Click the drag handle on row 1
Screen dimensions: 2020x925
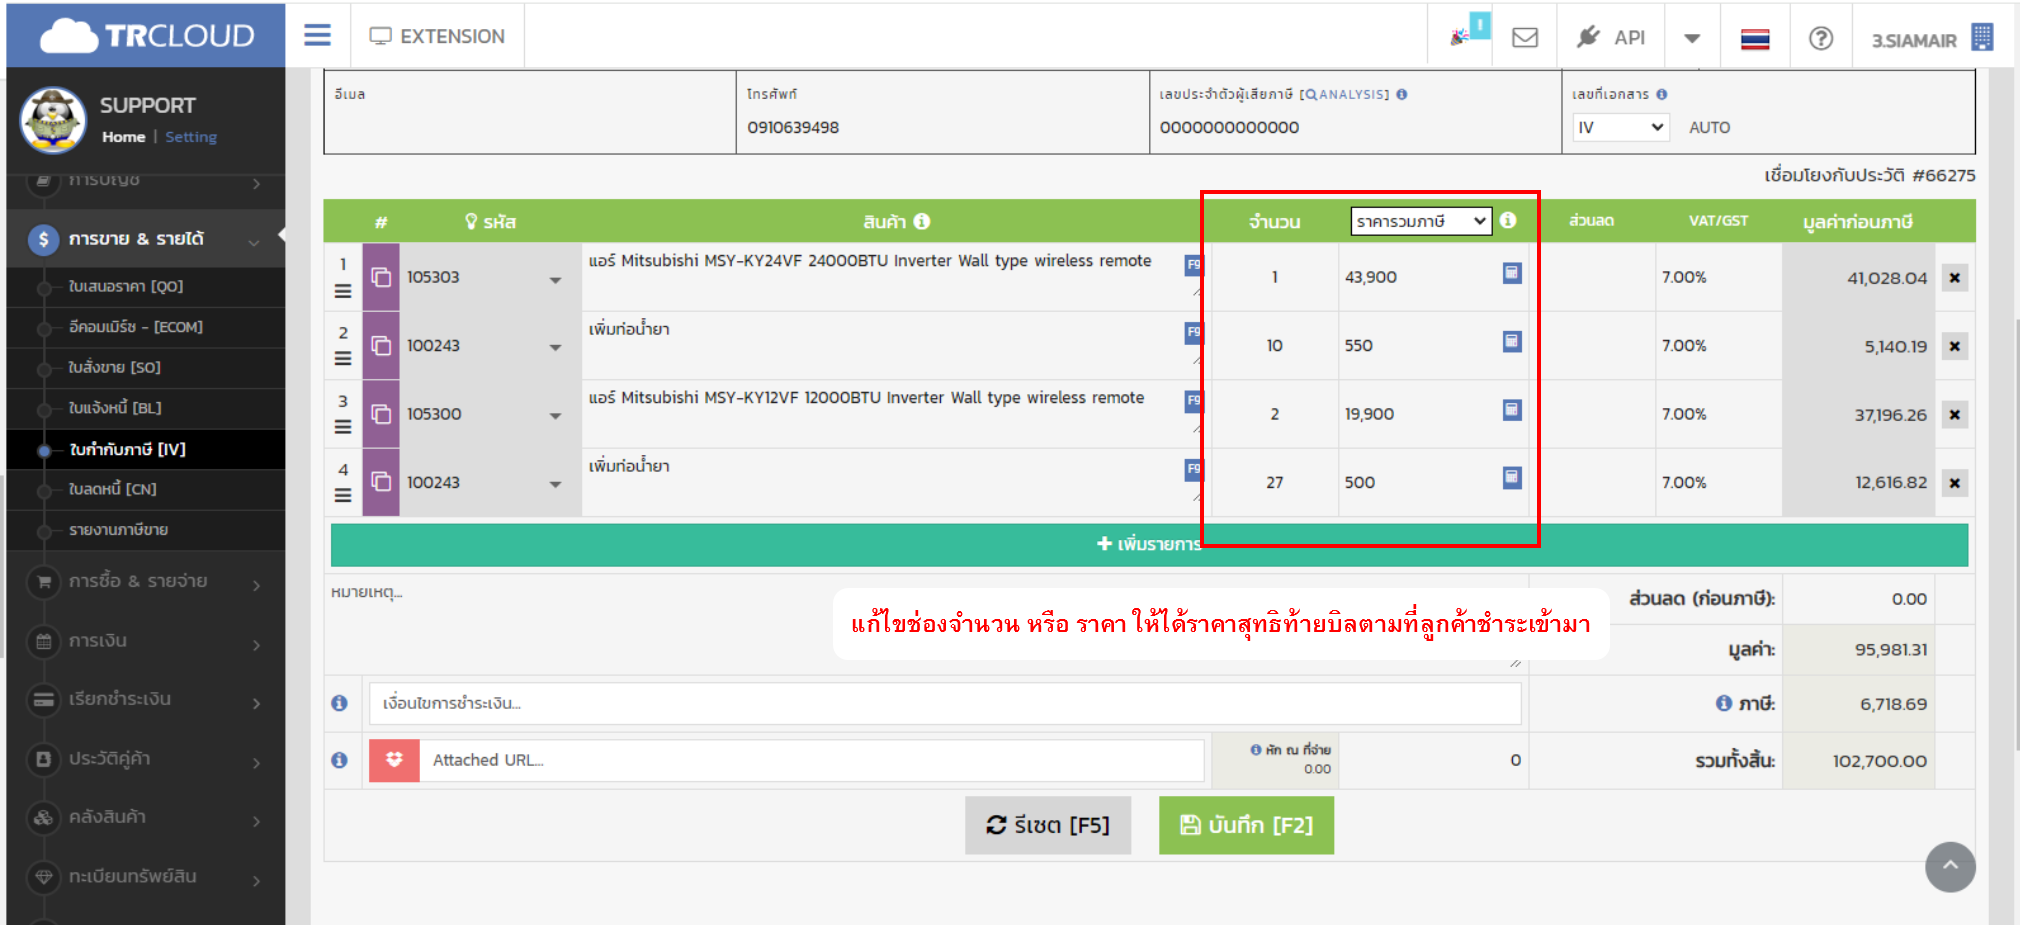pos(343,291)
